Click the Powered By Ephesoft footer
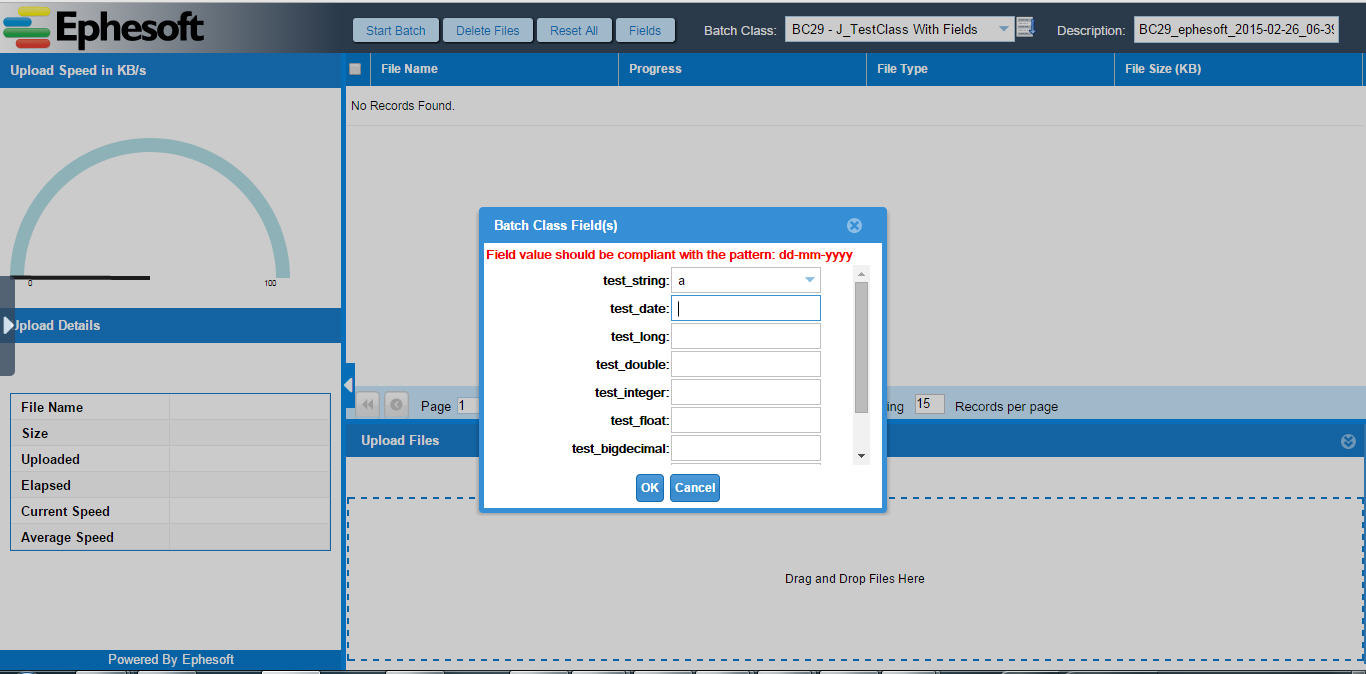Image resolution: width=1366 pixels, height=674 pixels. pos(171,660)
